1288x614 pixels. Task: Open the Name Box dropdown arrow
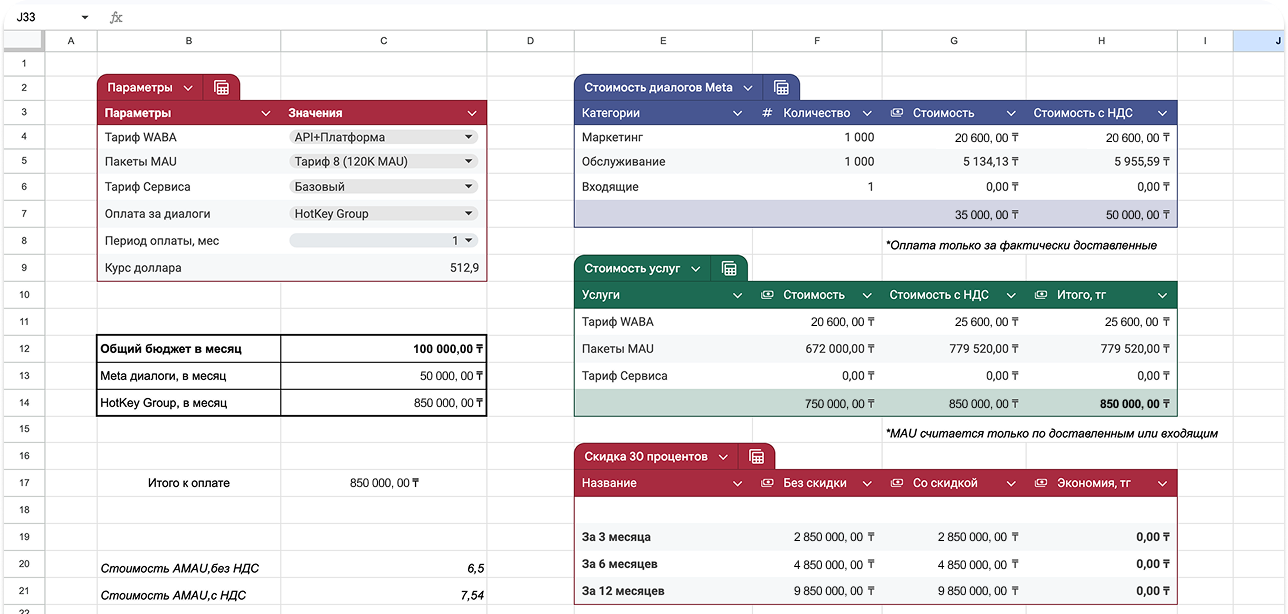pos(85,17)
